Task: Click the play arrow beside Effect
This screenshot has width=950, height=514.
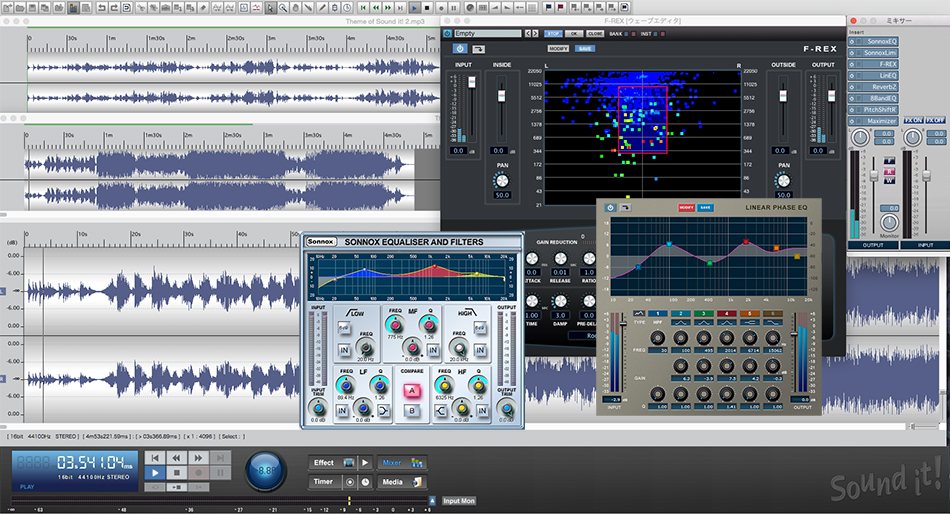Action: (365, 462)
